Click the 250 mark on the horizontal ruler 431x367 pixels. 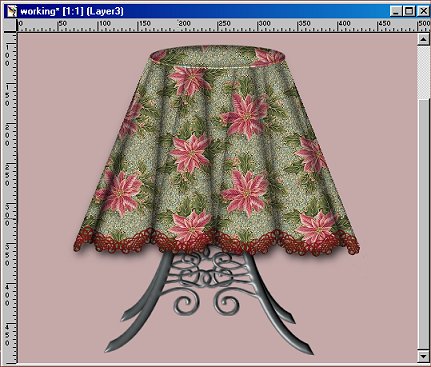tap(224, 24)
